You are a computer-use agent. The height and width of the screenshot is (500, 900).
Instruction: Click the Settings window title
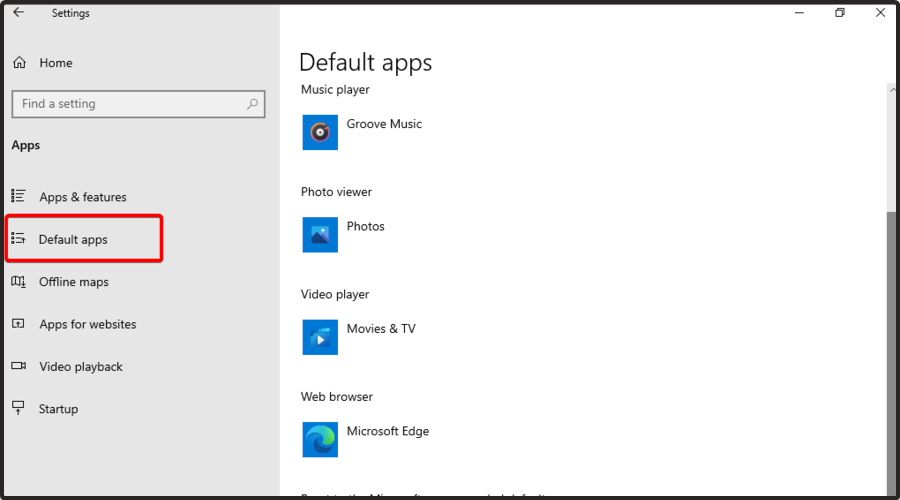point(71,13)
